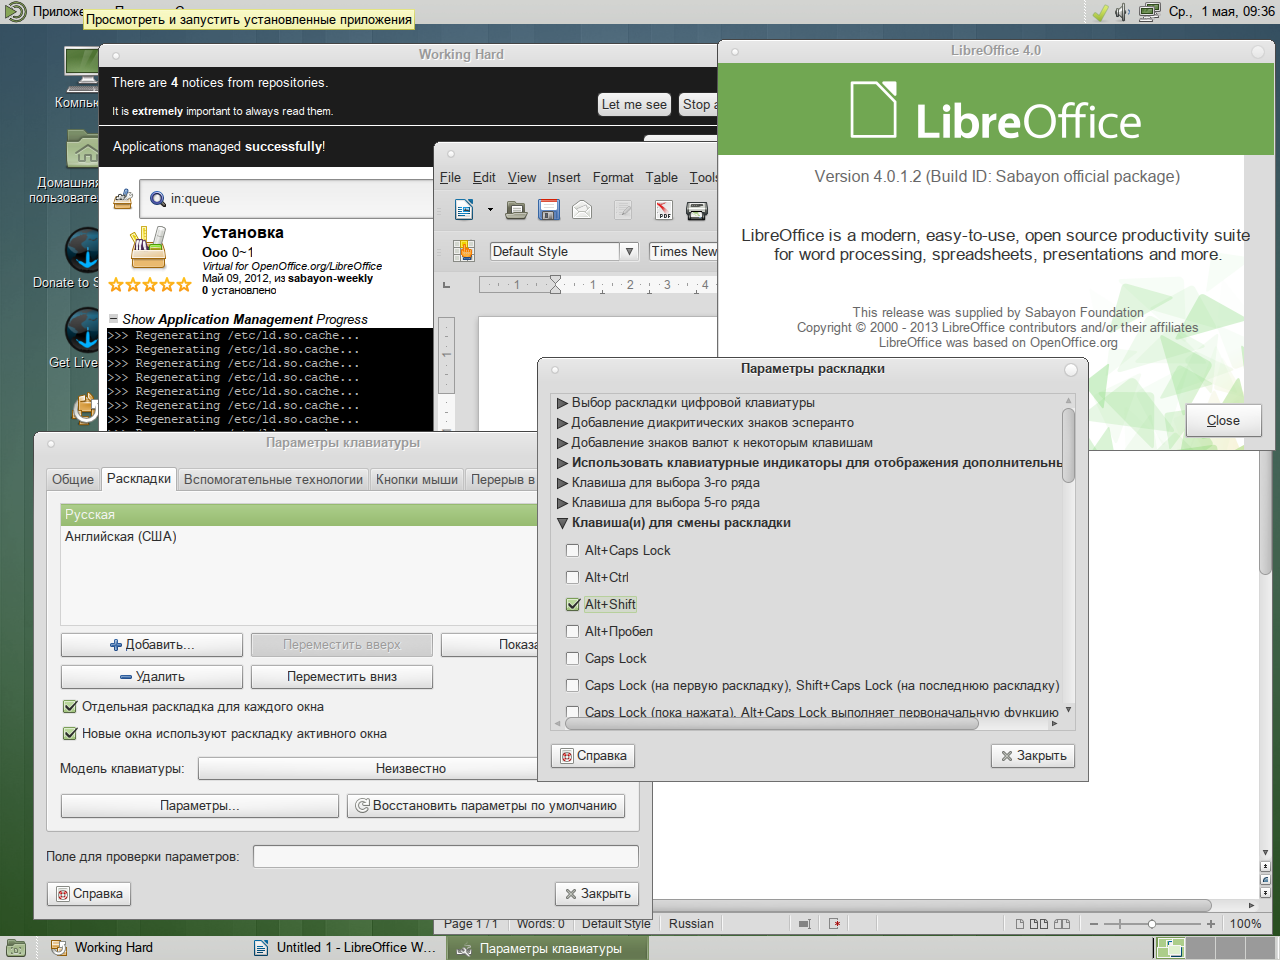Select two-page columns view layout icon

coord(1039,924)
